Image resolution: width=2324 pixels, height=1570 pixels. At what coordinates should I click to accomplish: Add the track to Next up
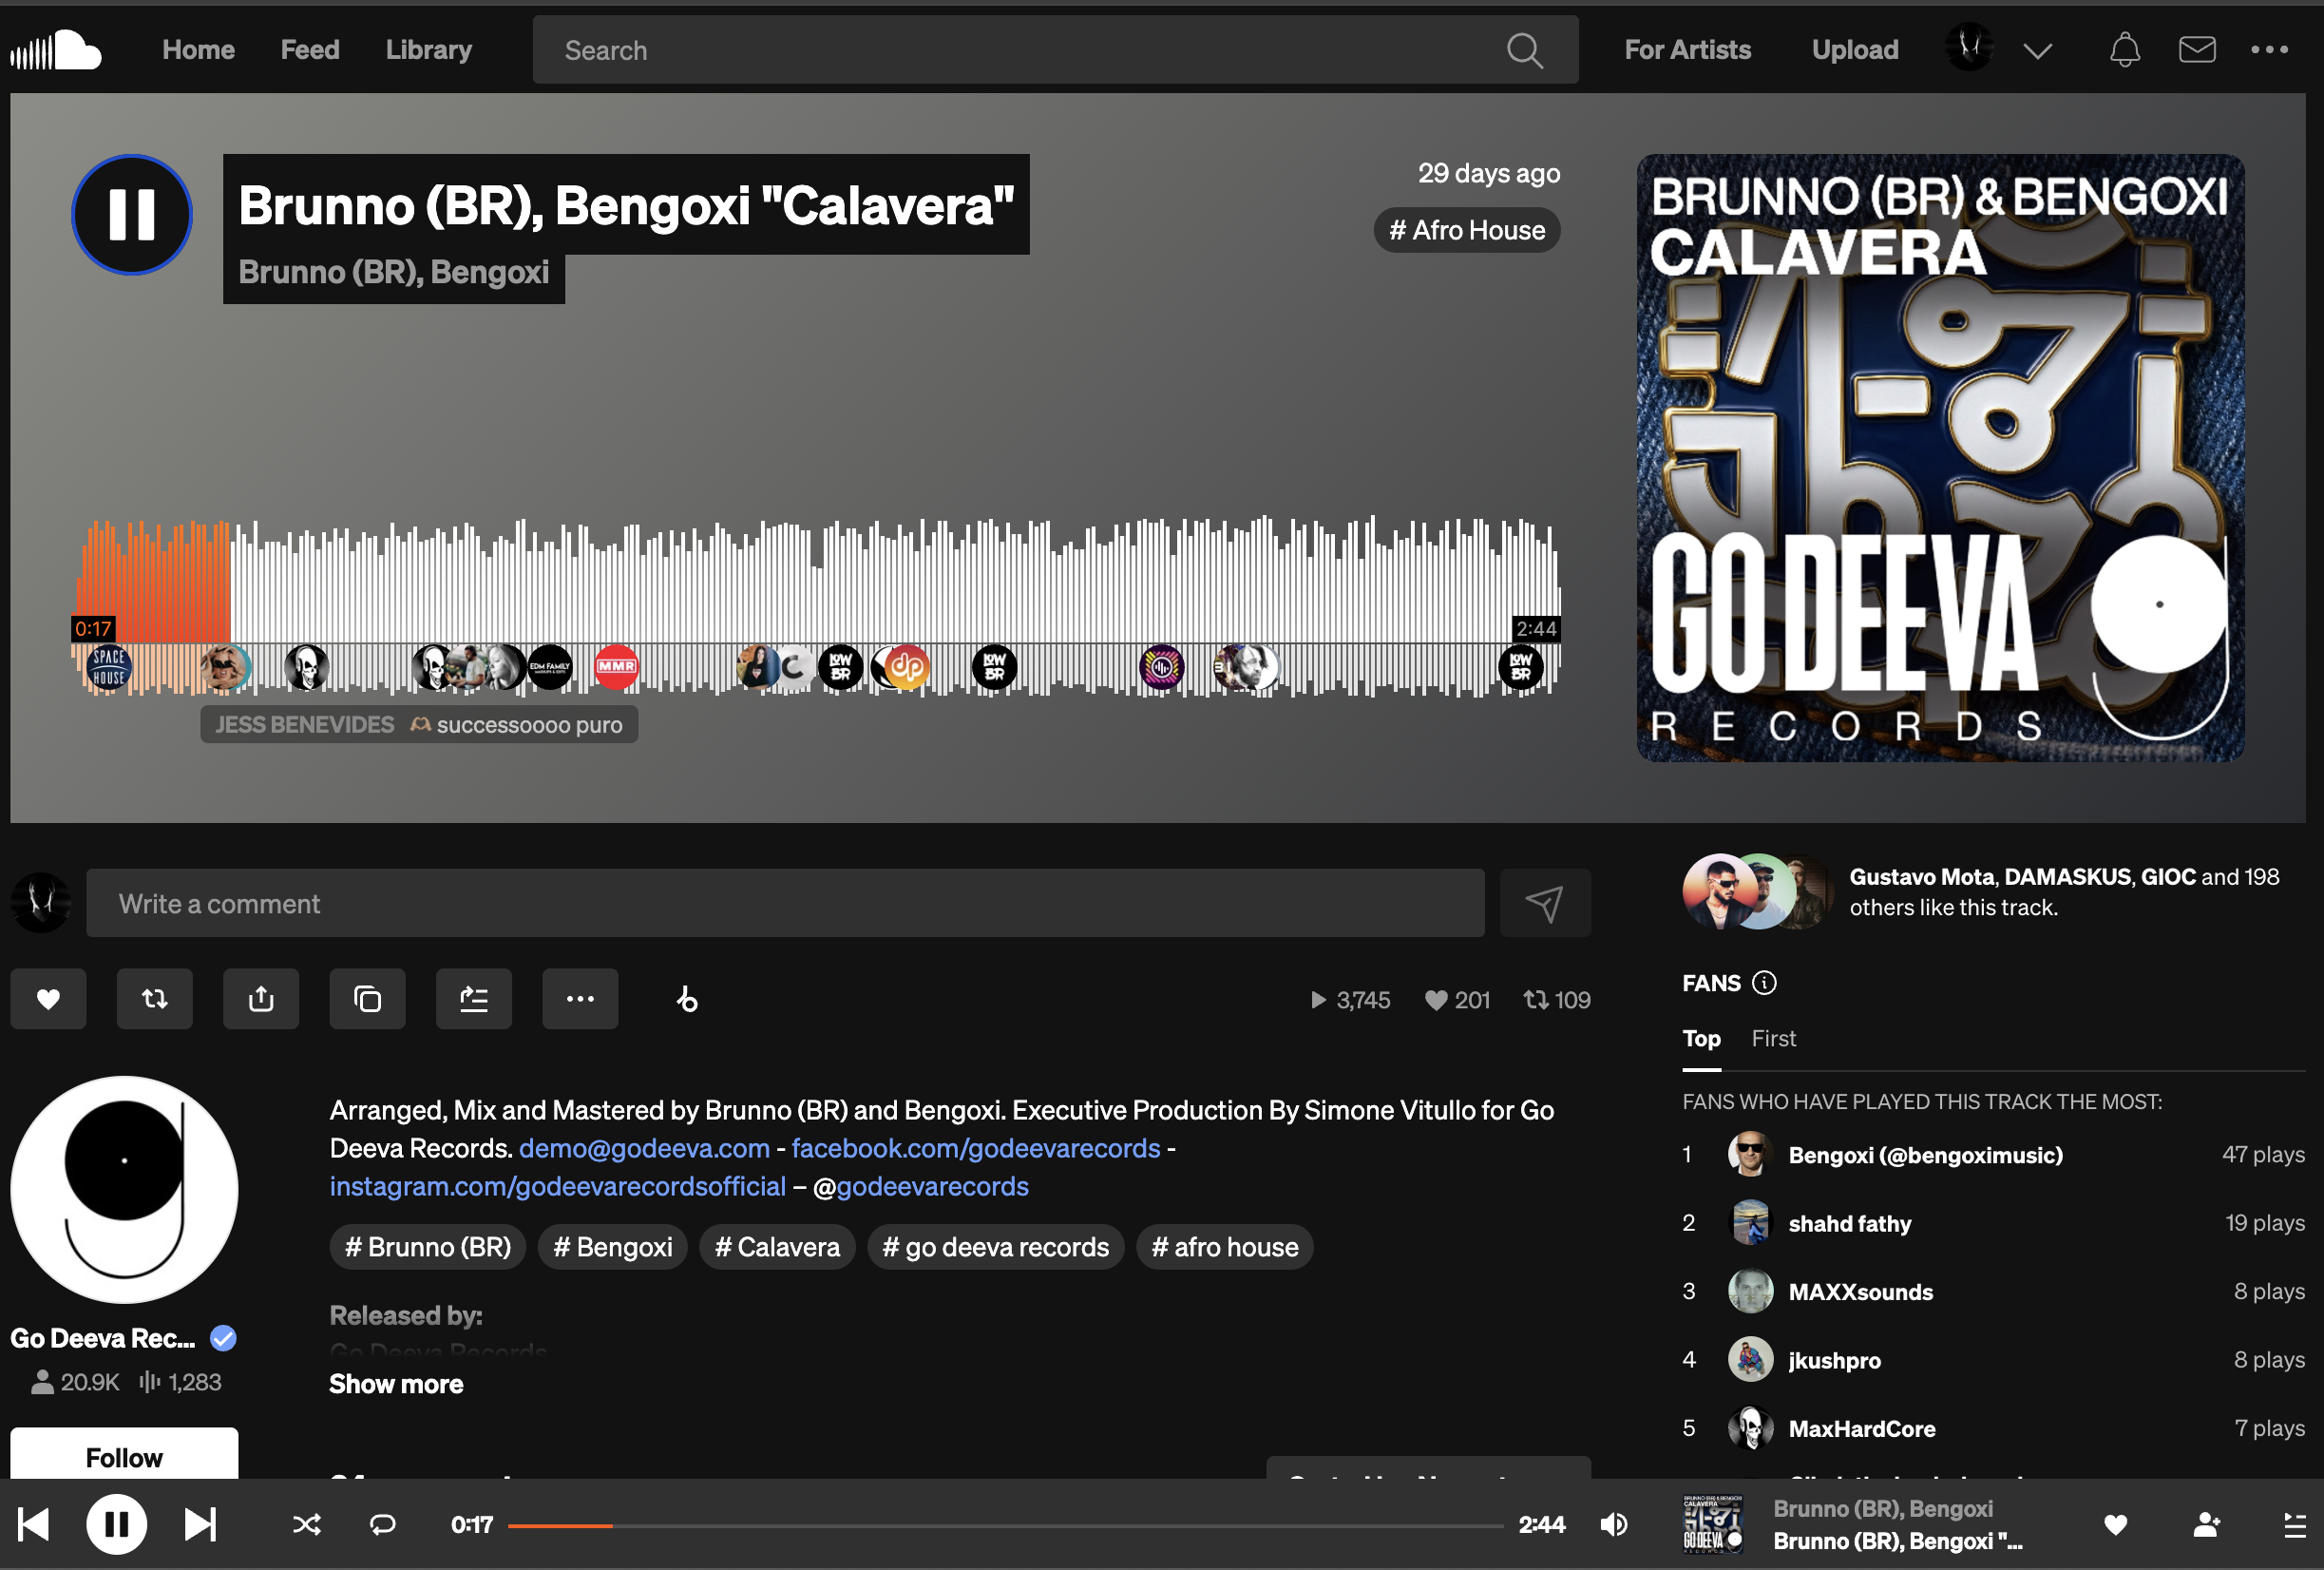click(474, 999)
